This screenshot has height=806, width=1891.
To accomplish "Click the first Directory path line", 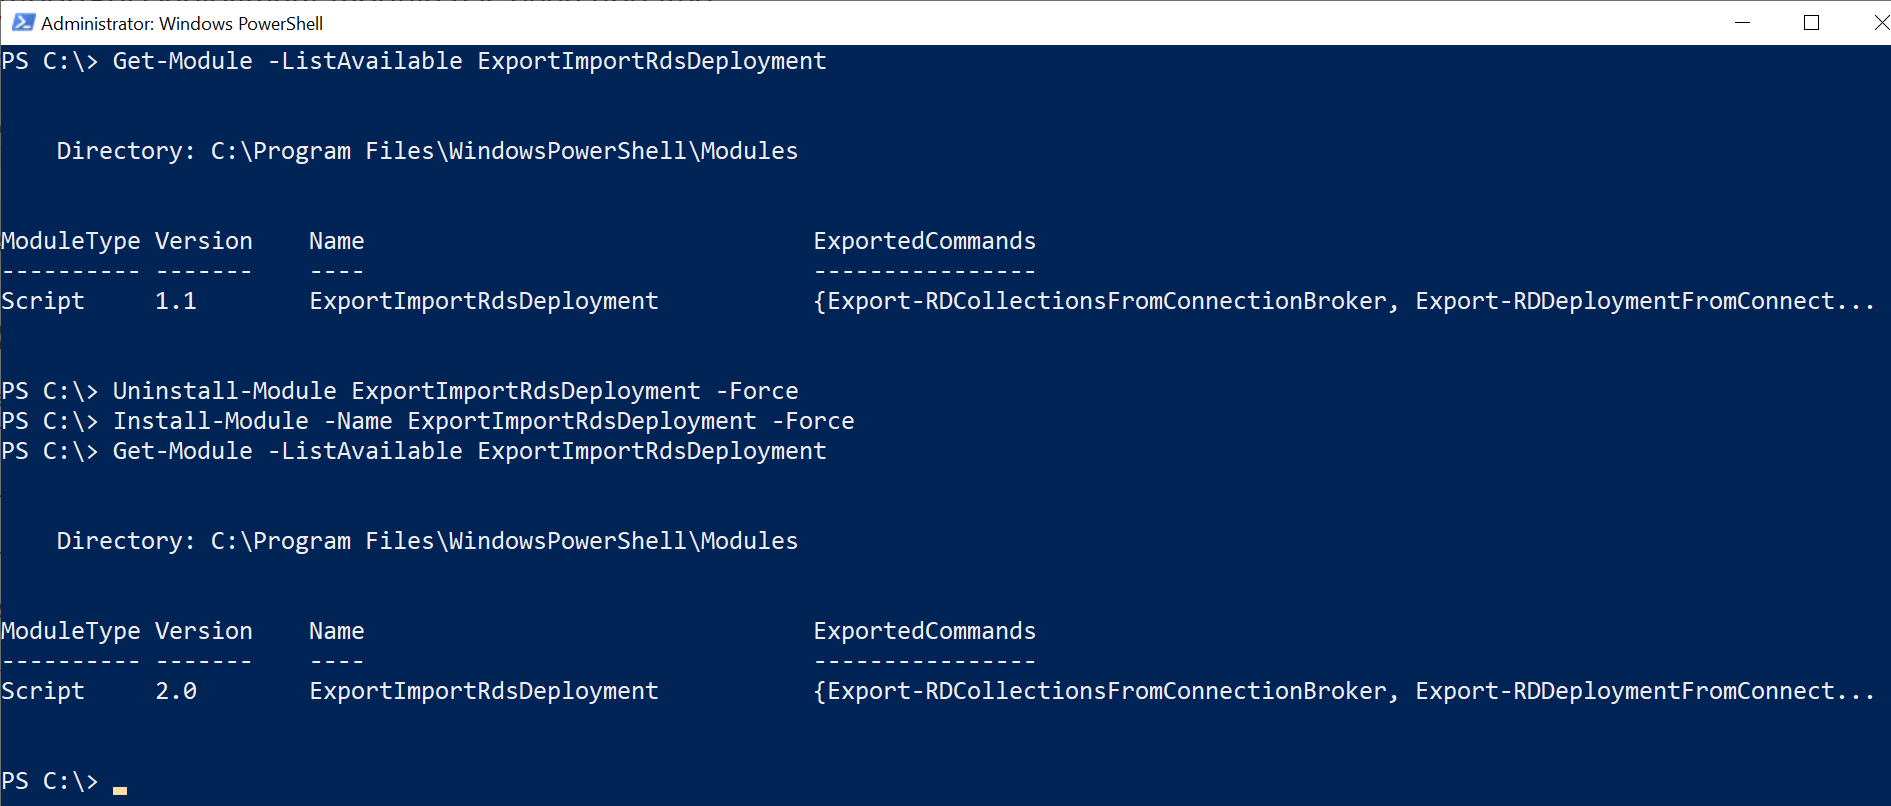I will [427, 151].
